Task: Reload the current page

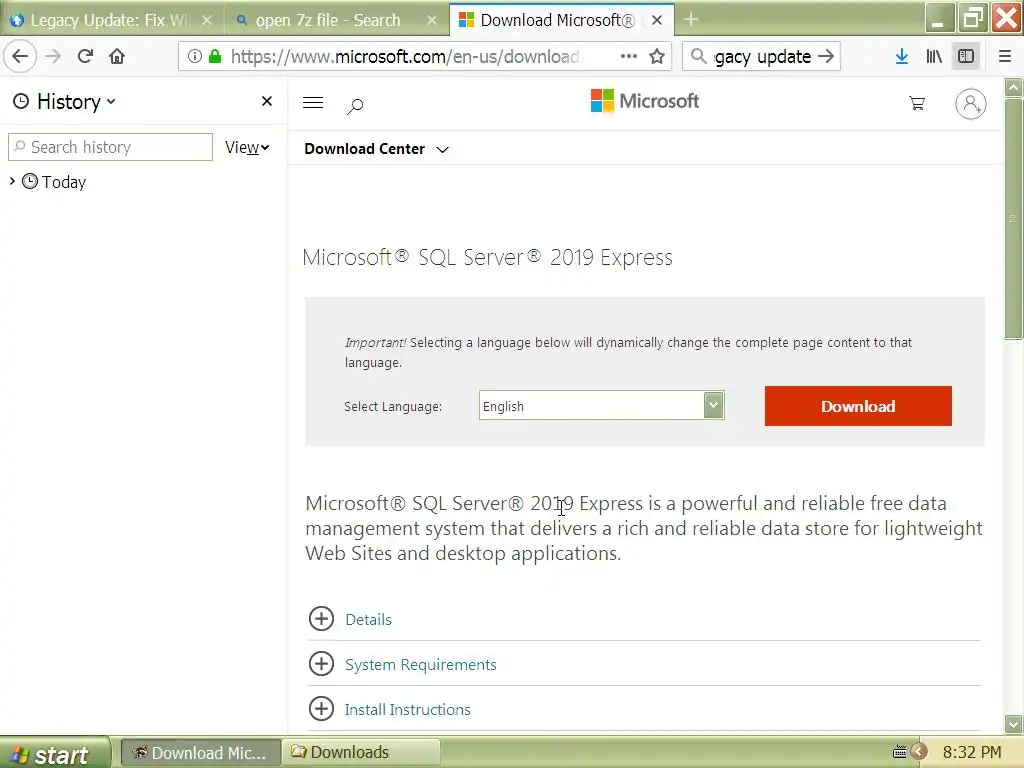Action: [x=85, y=56]
